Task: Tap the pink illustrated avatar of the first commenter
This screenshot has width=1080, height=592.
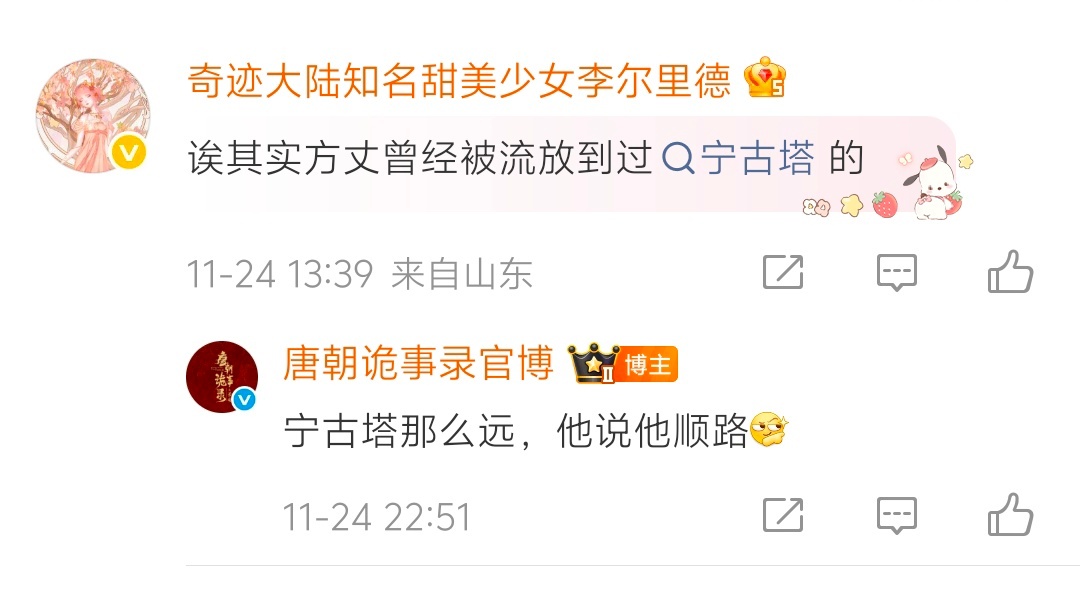Action: (x=93, y=115)
